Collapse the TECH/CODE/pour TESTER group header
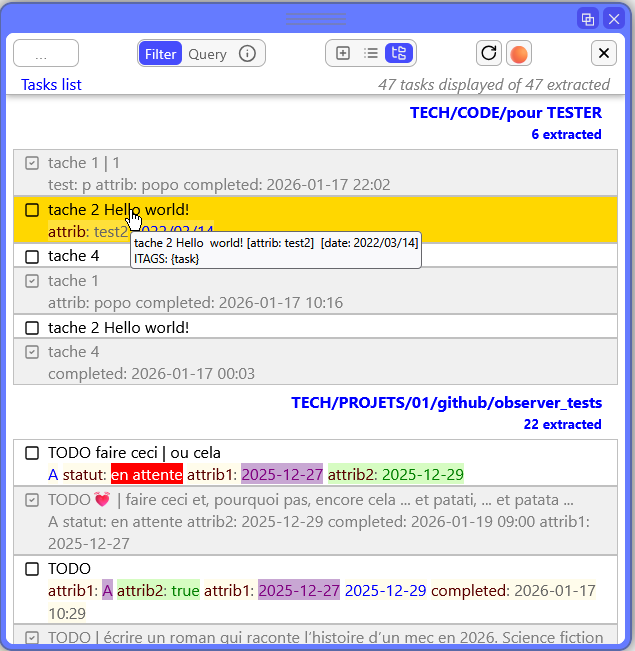Viewport: 635px width, 651px height. (505, 113)
